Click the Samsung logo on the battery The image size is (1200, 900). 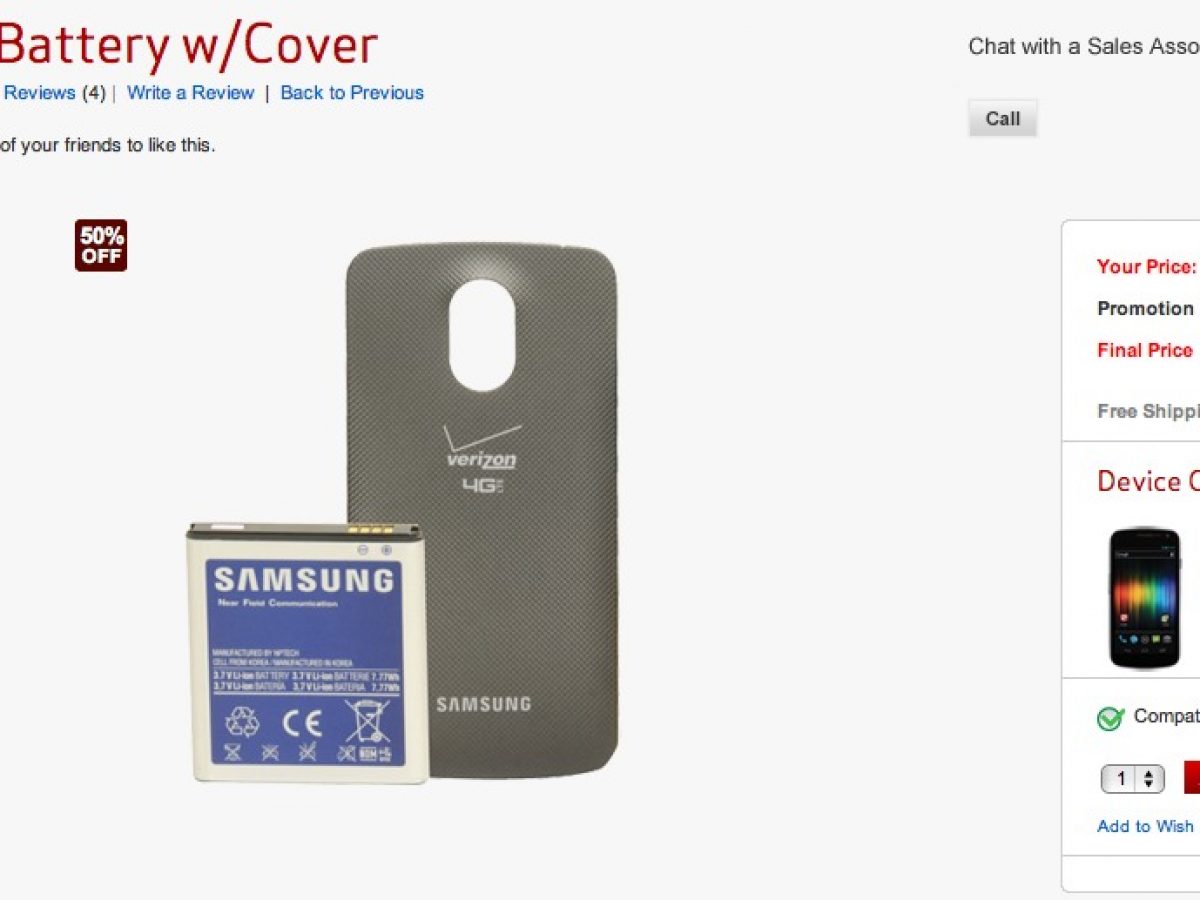(x=304, y=580)
